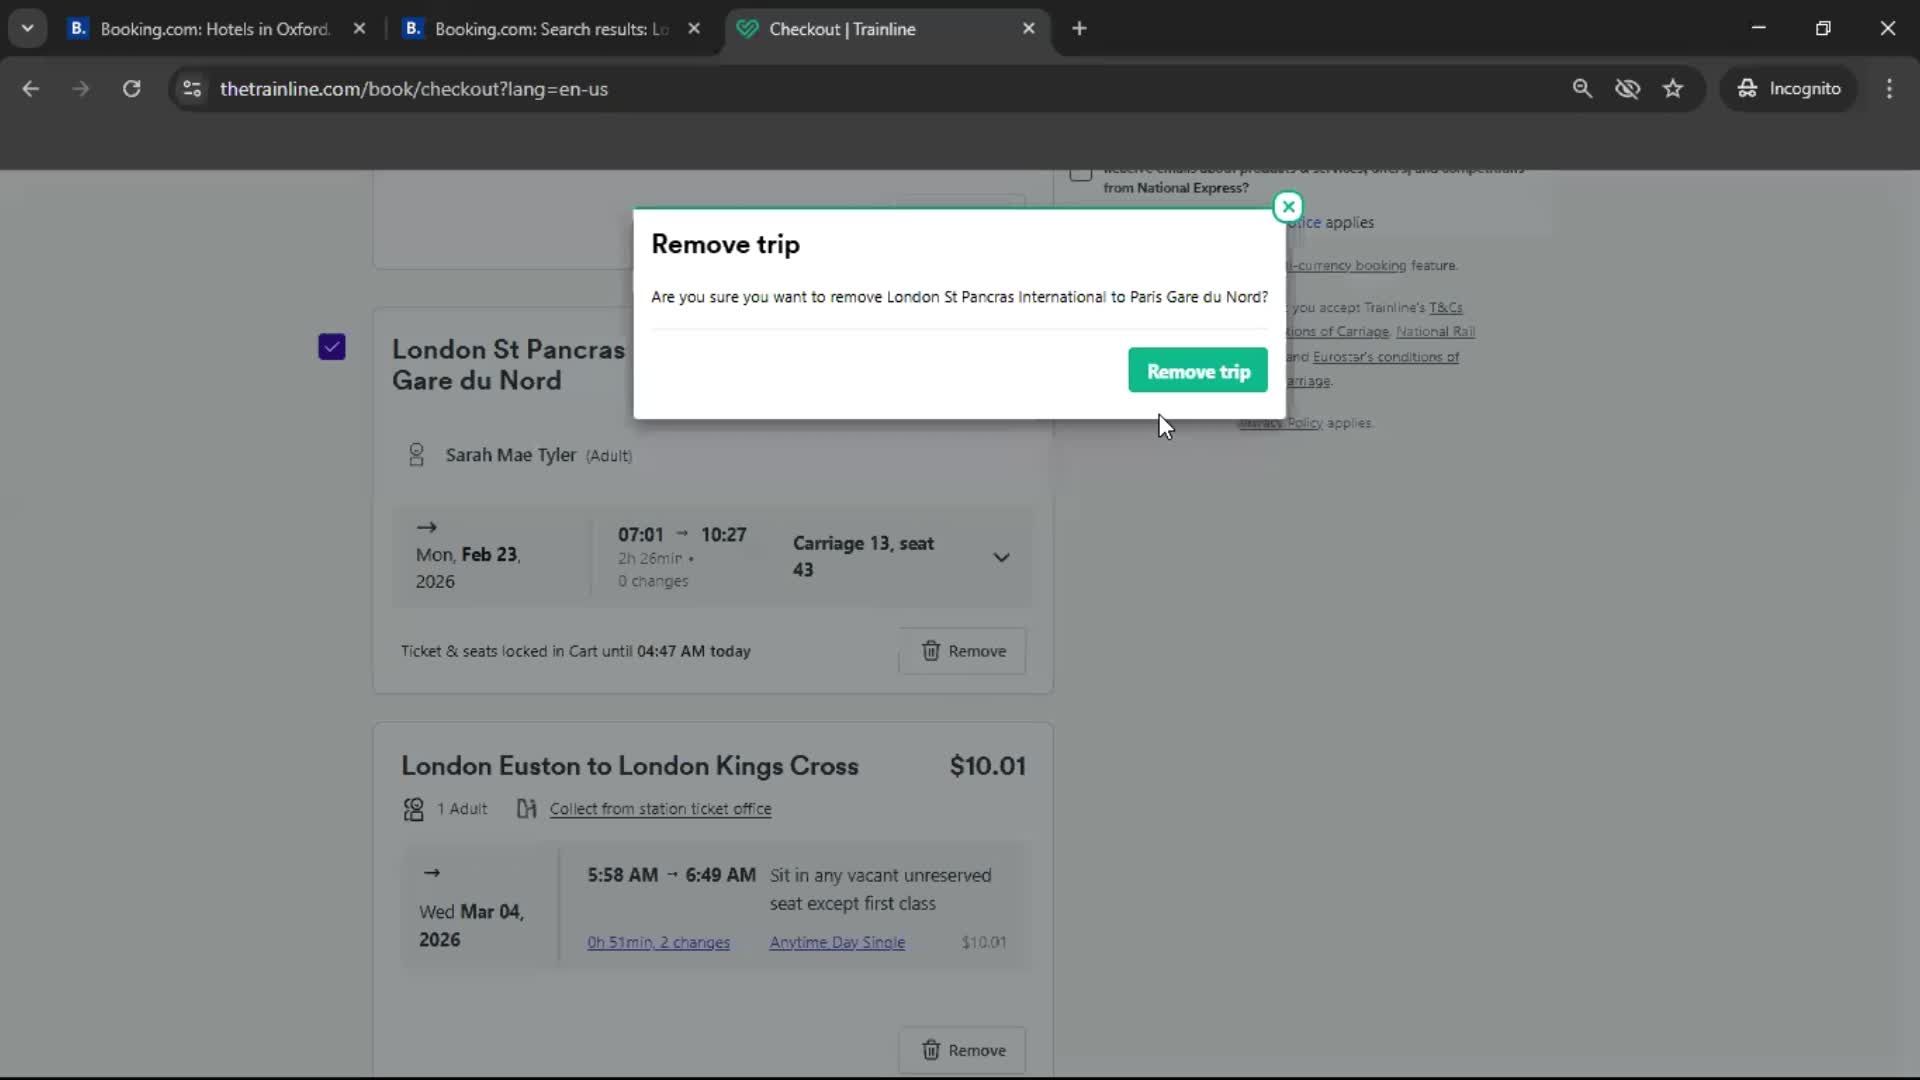Click the third-party cookies blocked eye icon

(1629, 88)
